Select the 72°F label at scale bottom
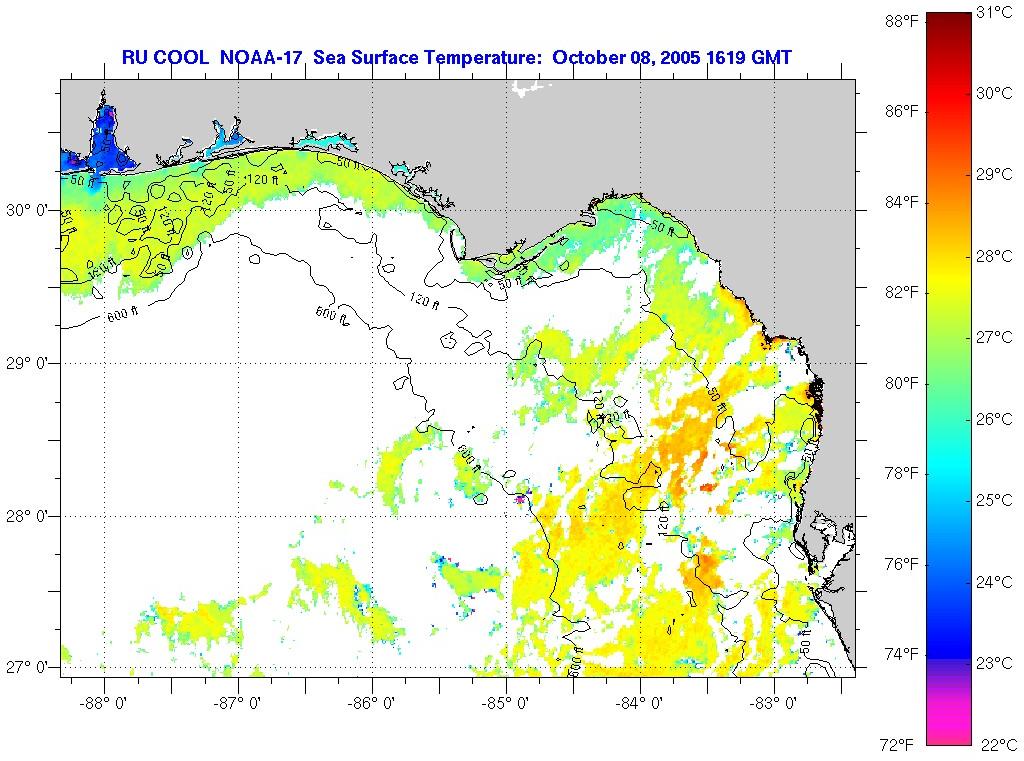Viewport: 1024px width, 761px height. [896, 744]
